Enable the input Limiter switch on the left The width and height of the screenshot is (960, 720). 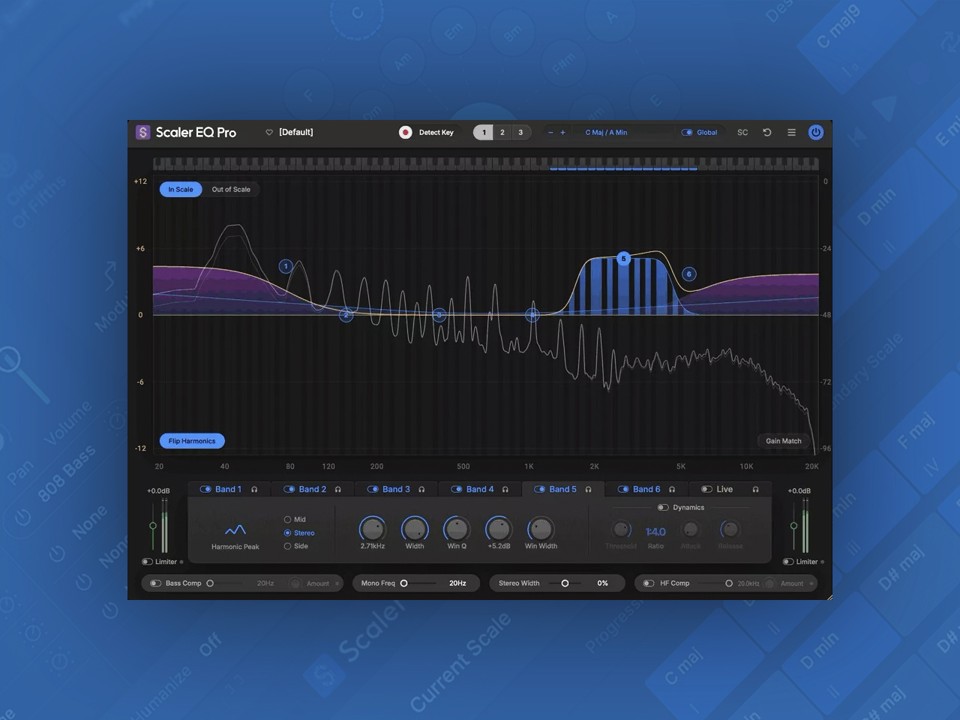(x=147, y=561)
